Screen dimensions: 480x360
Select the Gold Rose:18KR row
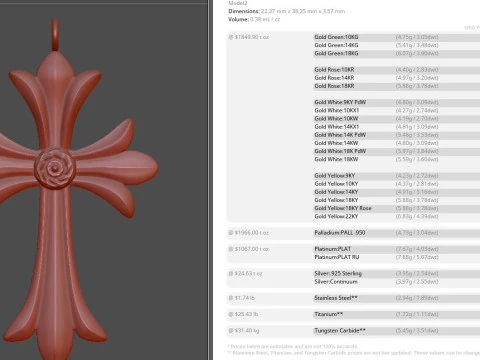[x=397, y=86]
